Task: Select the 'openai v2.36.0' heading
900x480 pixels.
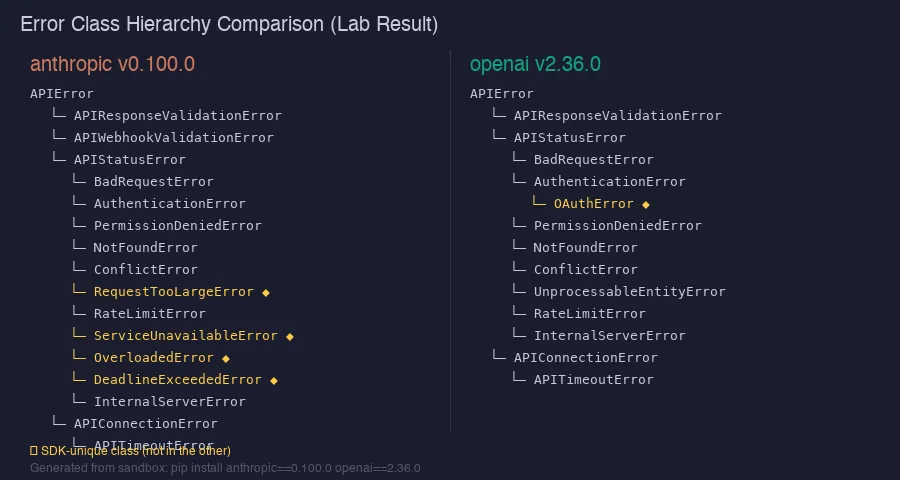Action: tap(535, 64)
